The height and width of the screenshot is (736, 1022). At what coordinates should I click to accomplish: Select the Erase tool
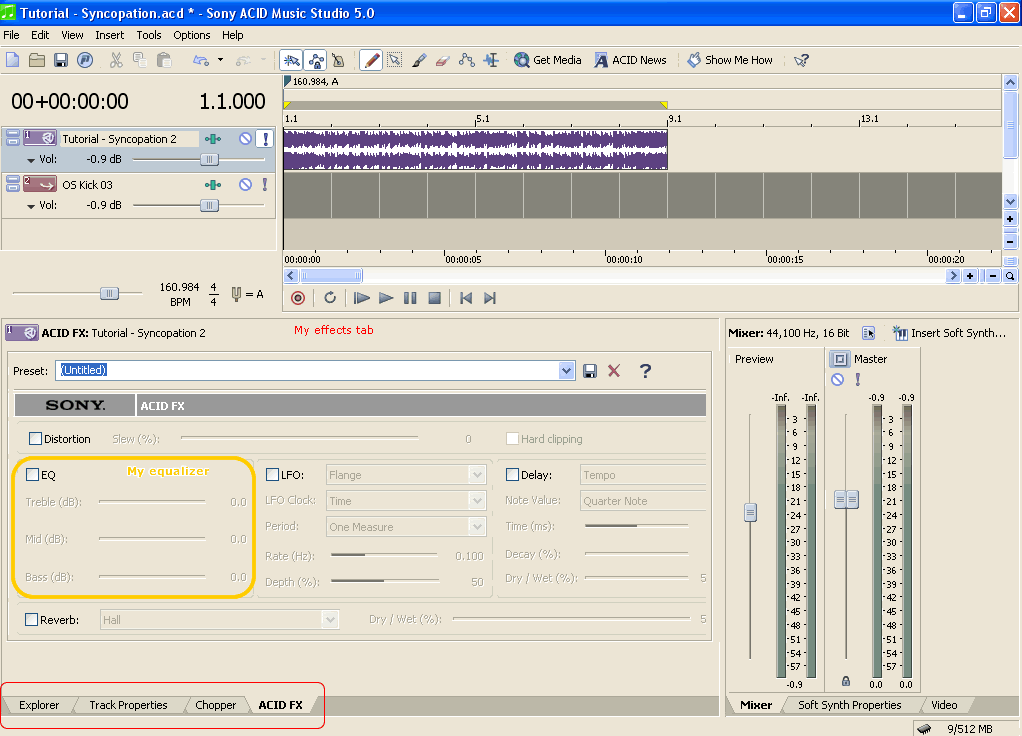443,60
